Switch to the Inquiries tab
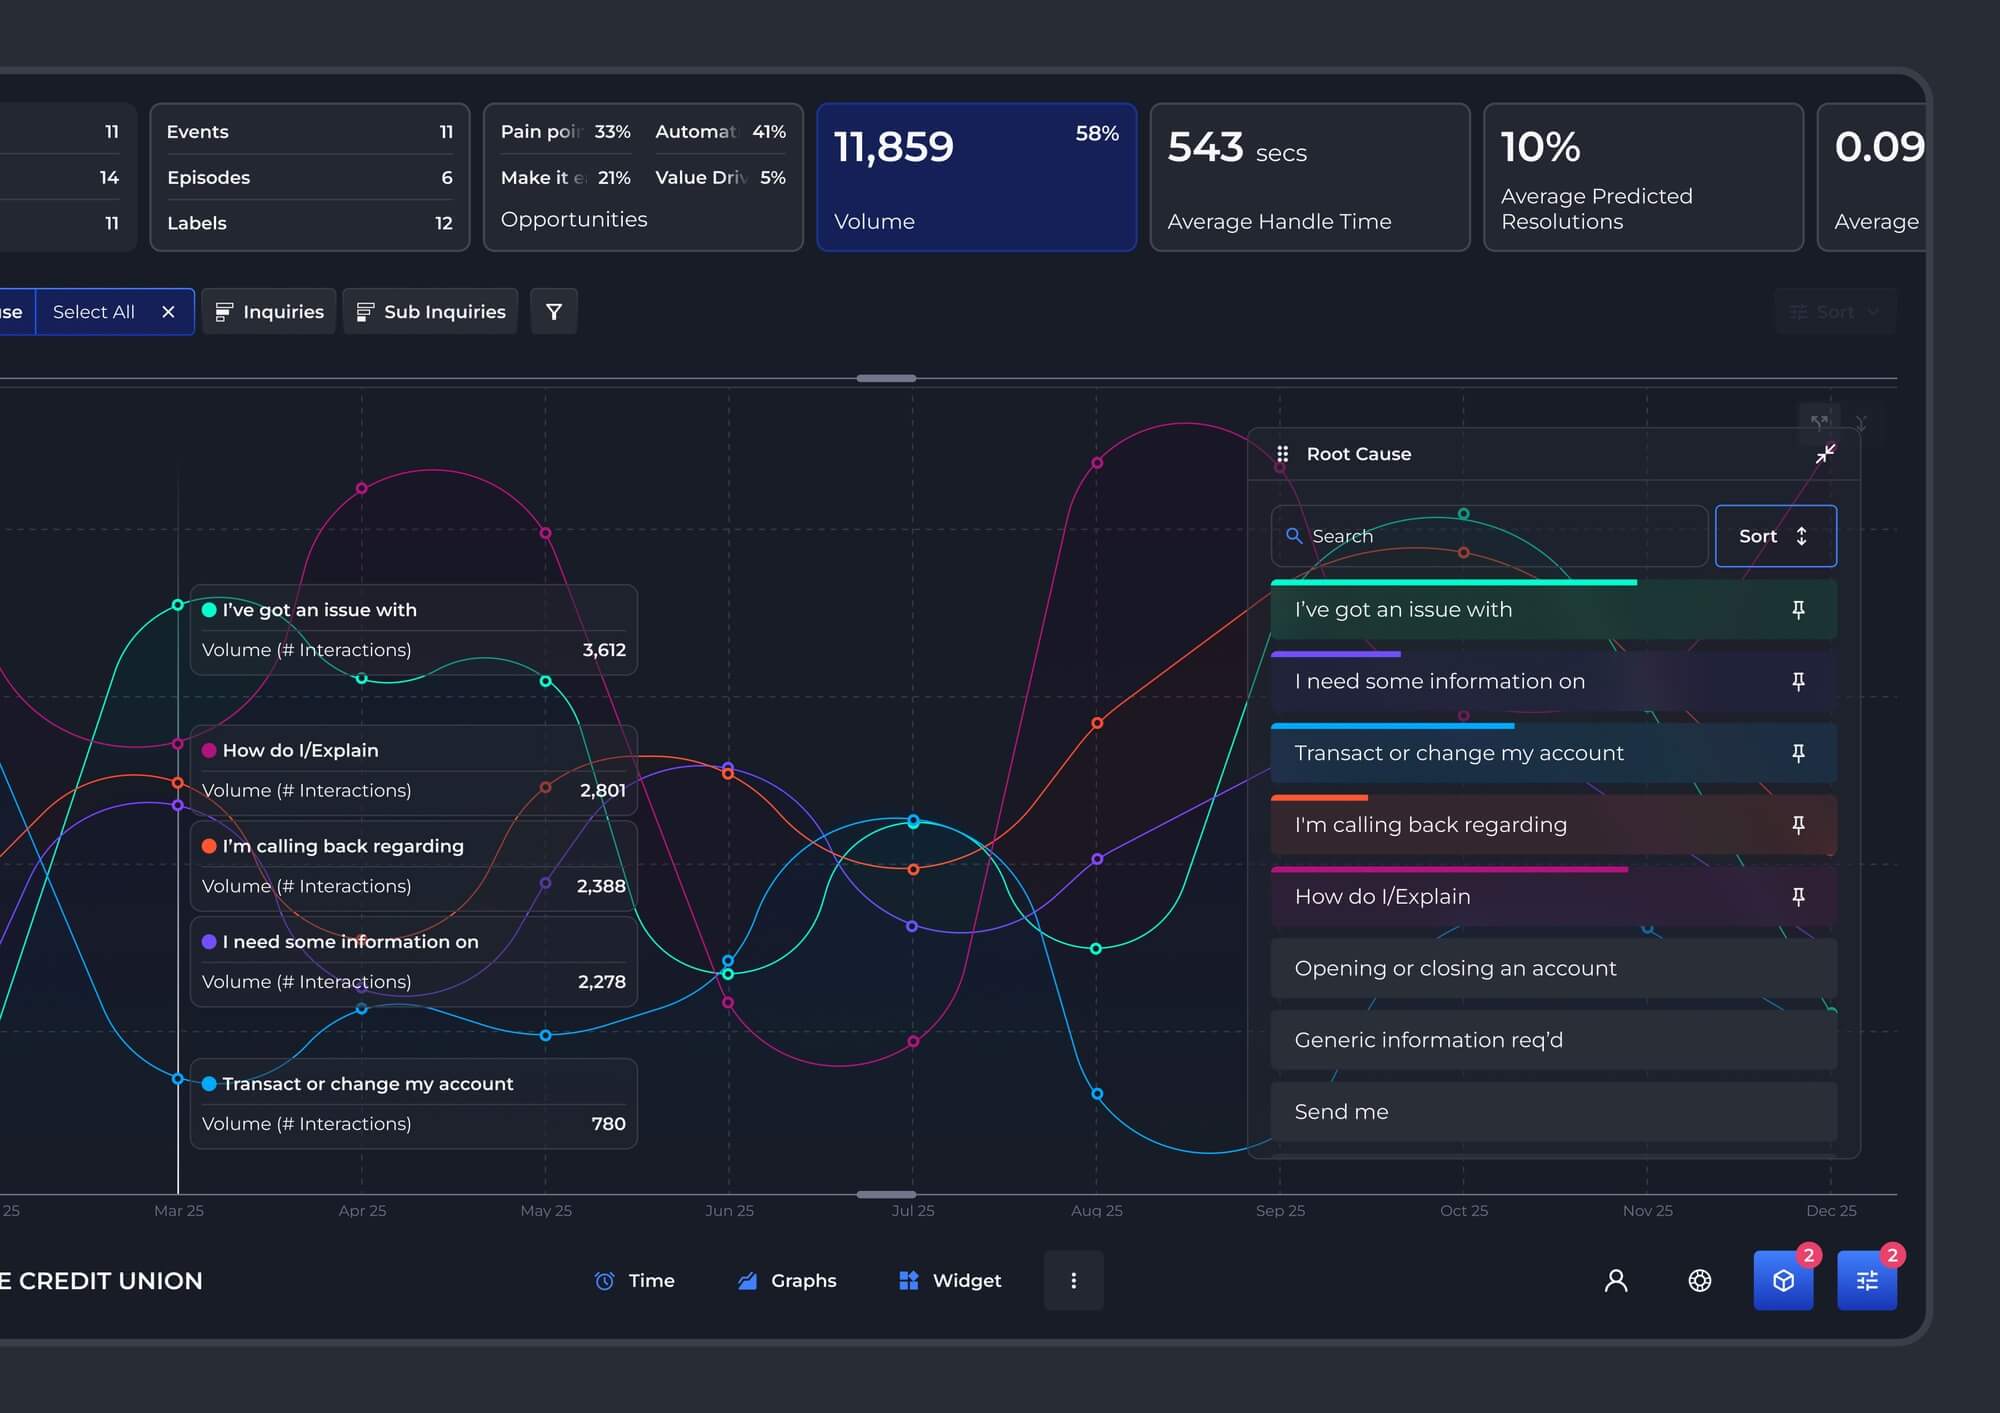 pos(269,312)
